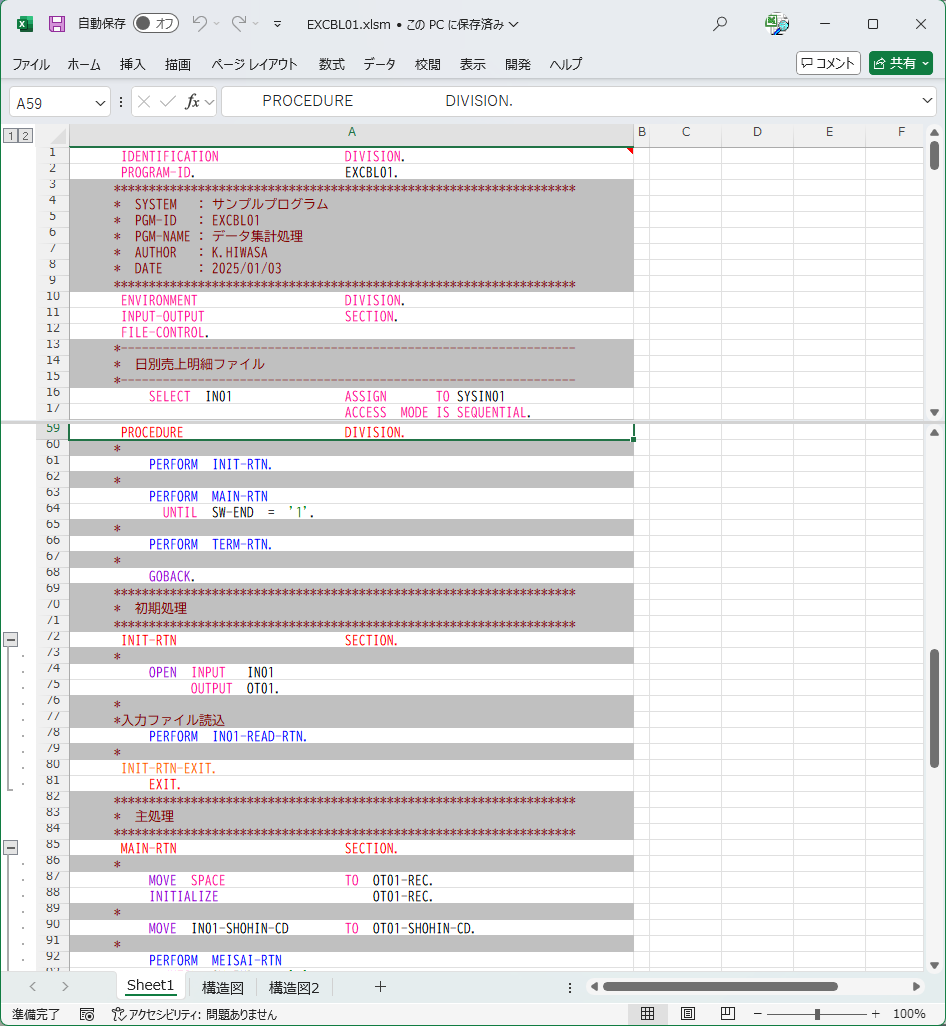
Task: Collapse the INIT-RTN outline group
Action: coord(11,639)
